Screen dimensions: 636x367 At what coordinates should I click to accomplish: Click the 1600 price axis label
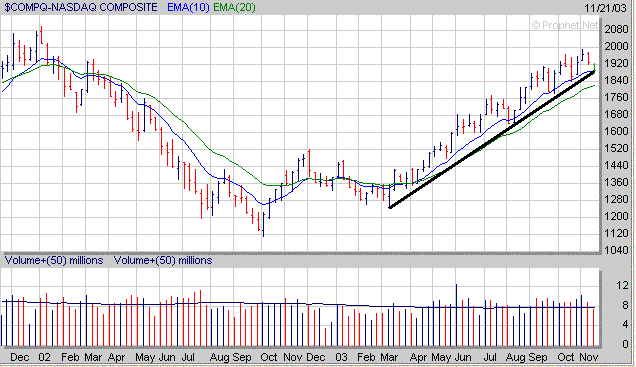click(616, 131)
